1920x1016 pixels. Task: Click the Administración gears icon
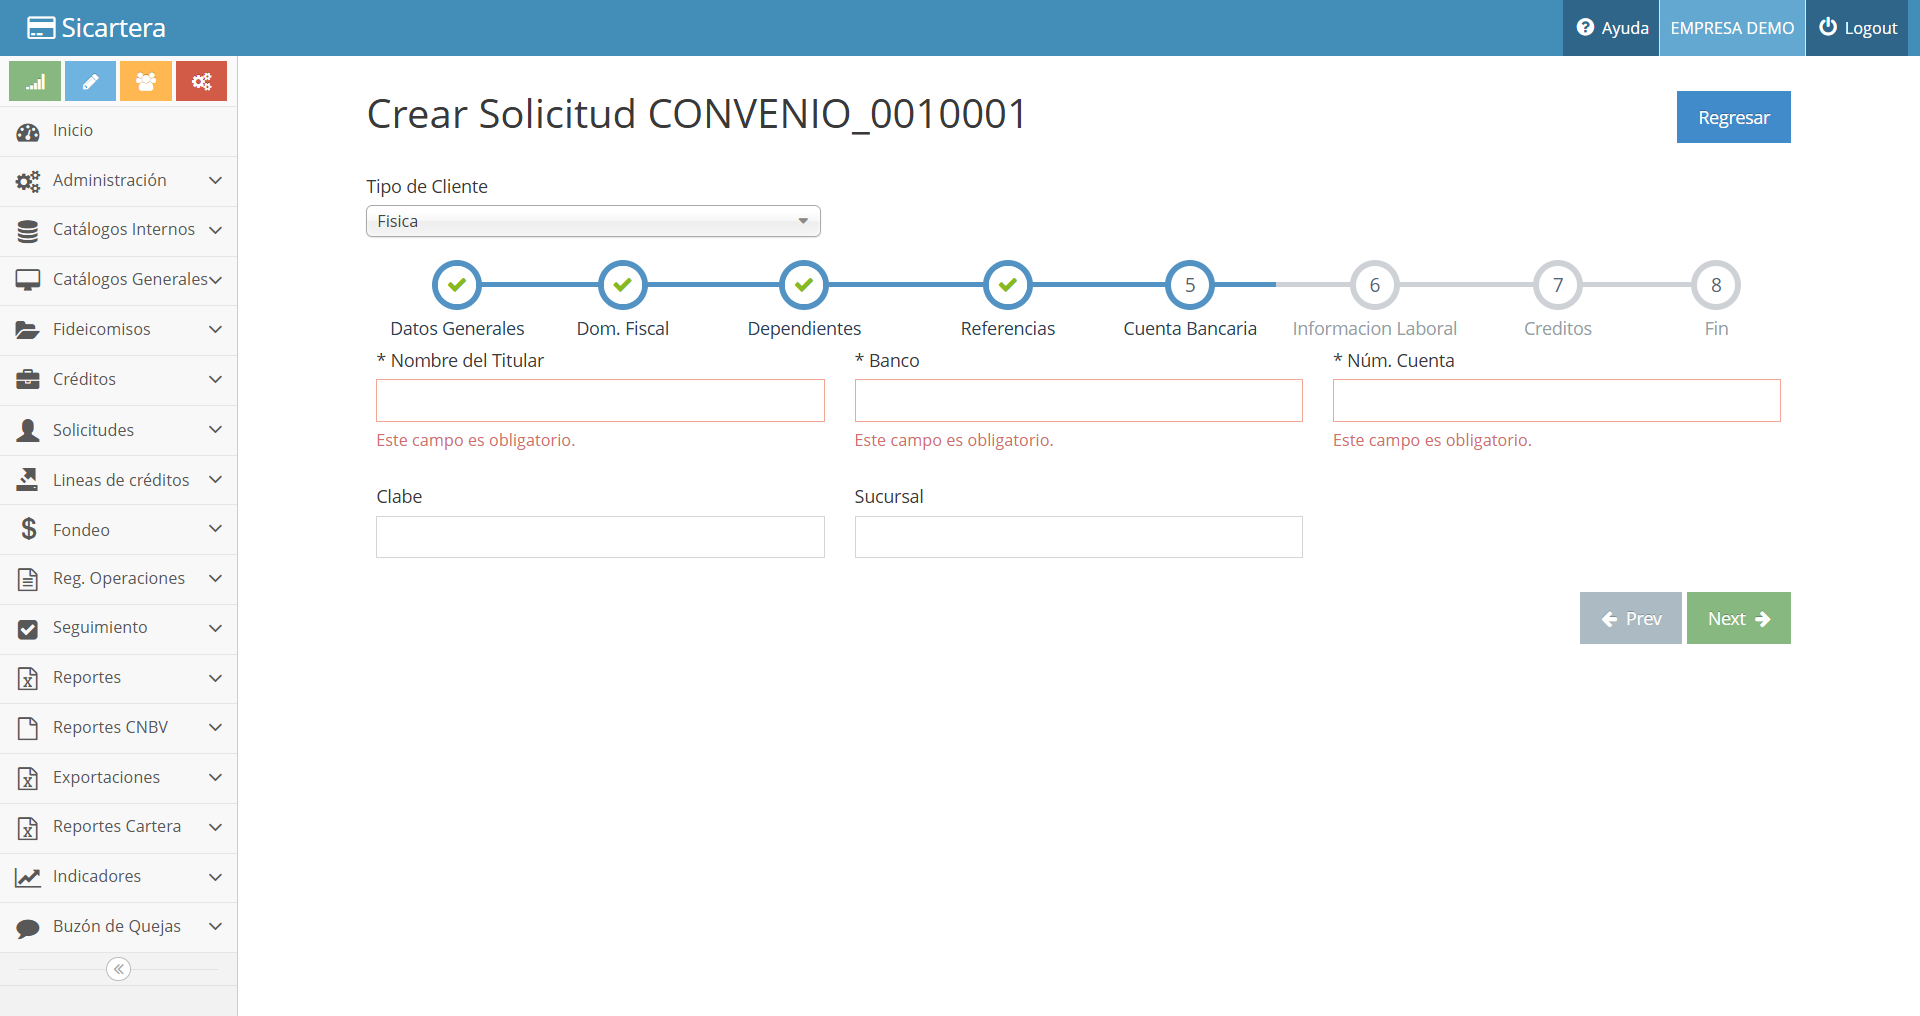(28, 181)
